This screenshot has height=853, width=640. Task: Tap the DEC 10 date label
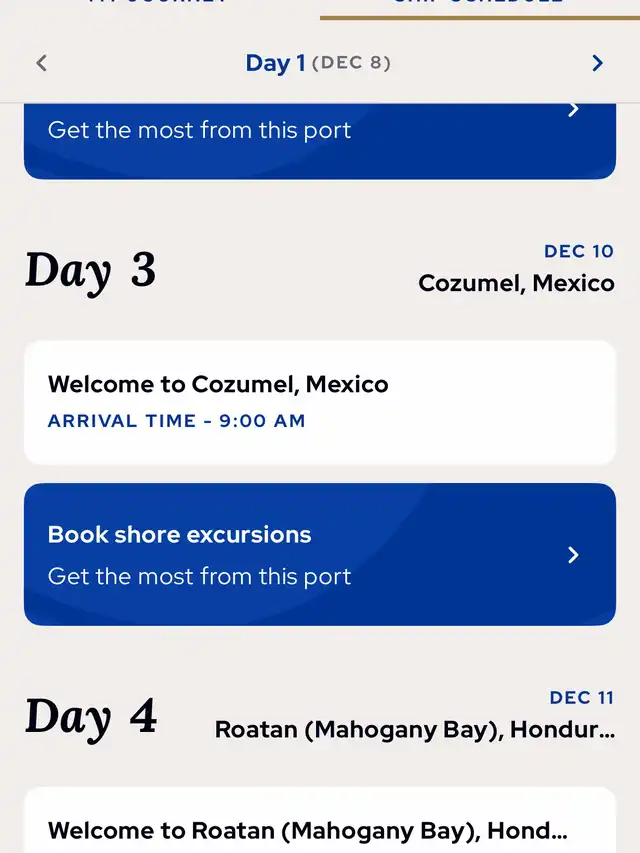coord(579,251)
